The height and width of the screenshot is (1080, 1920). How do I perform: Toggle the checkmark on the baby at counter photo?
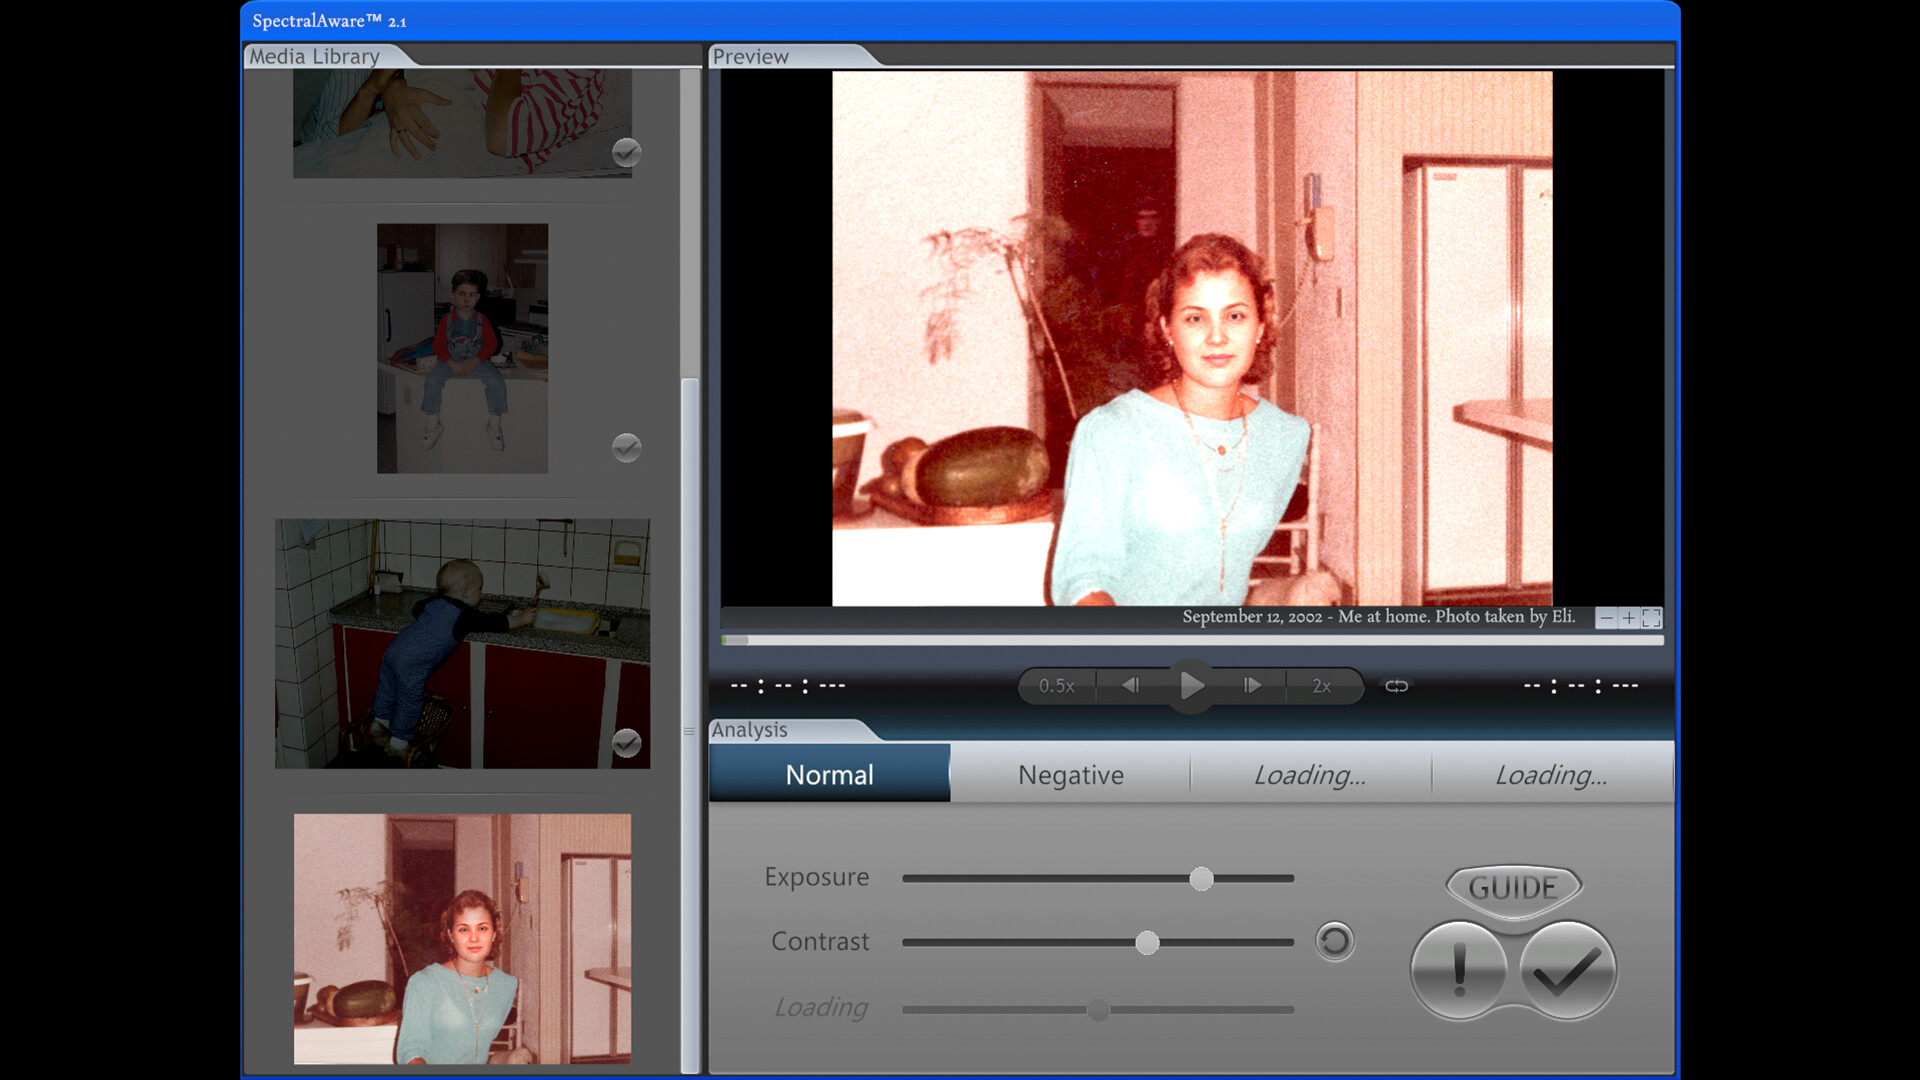pyautogui.click(x=625, y=744)
